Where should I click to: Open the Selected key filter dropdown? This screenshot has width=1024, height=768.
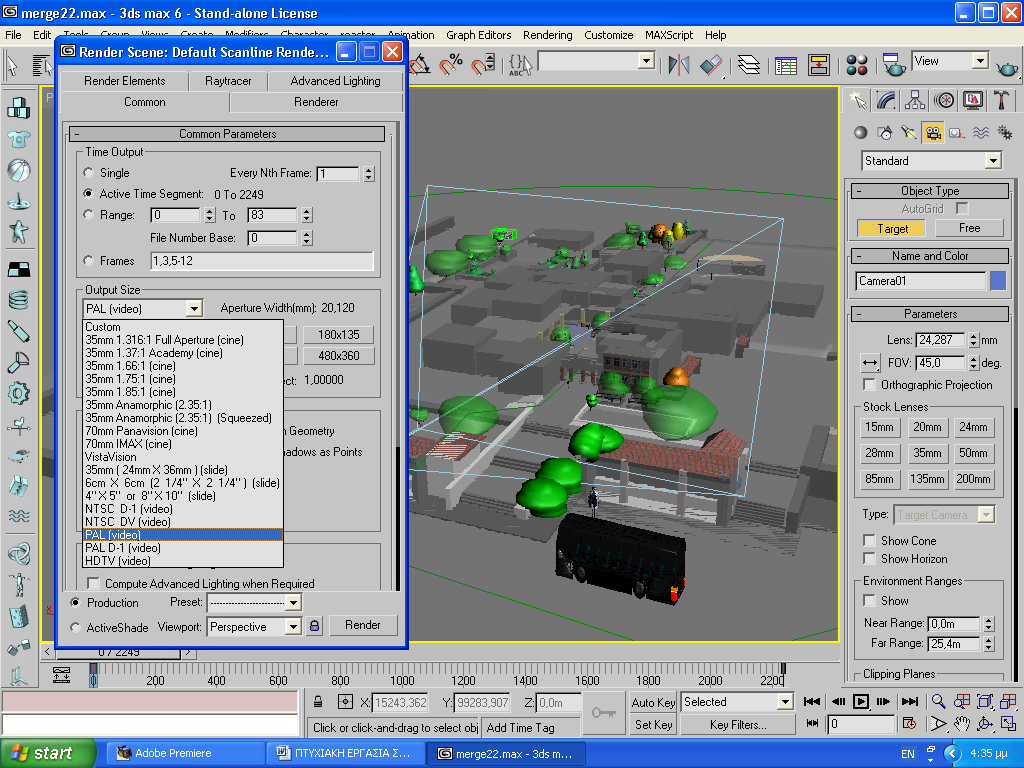coord(737,702)
